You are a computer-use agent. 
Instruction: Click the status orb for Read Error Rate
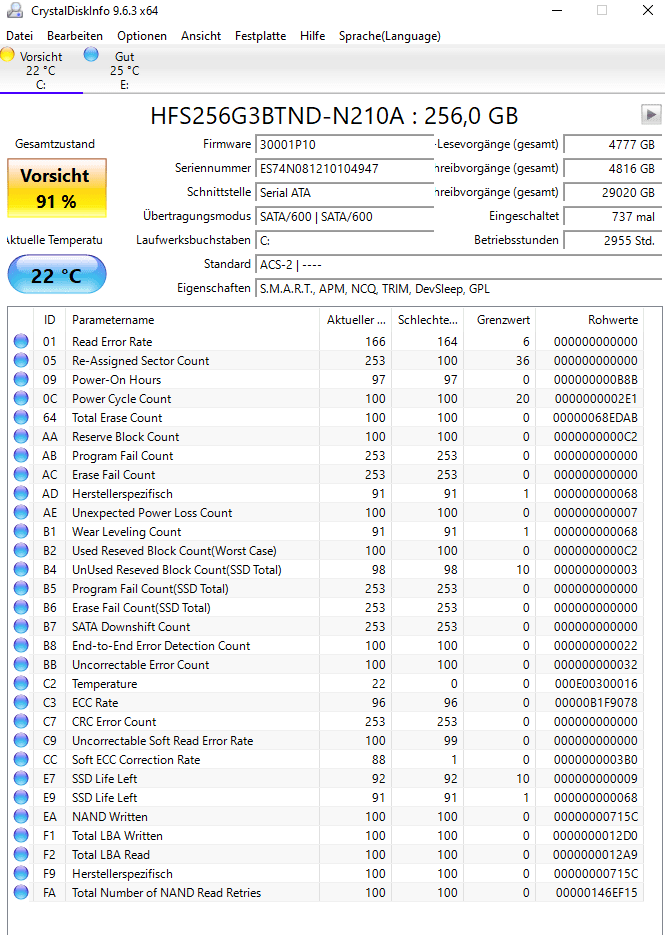(x=21, y=342)
